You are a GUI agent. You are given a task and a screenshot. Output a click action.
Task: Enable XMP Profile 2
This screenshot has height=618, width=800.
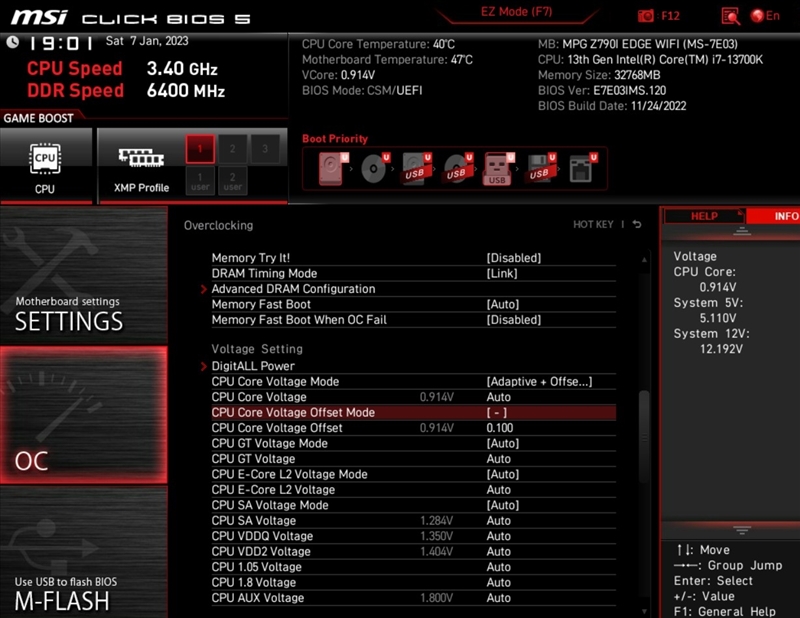click(x=233, y=149)
